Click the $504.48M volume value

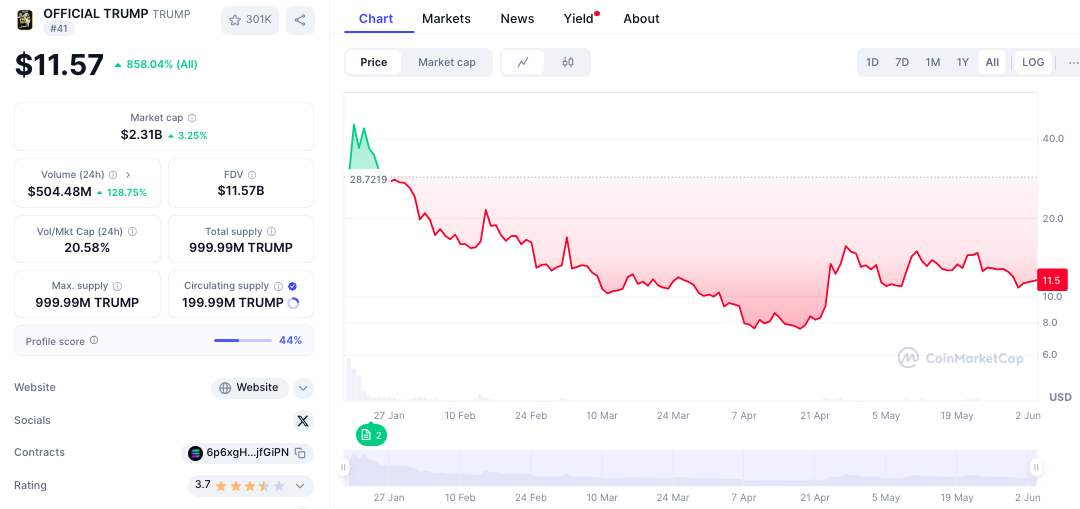(59, 192)
